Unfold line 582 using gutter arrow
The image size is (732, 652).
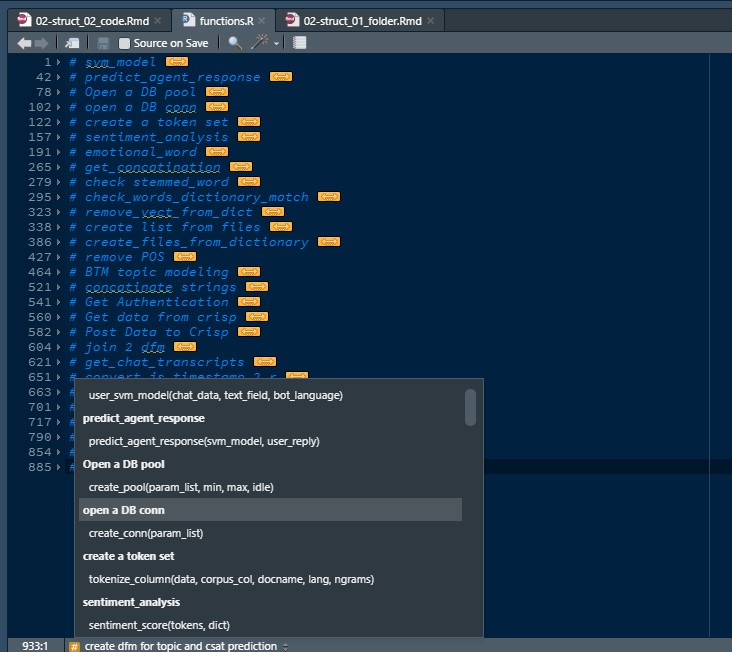[58, 332]
